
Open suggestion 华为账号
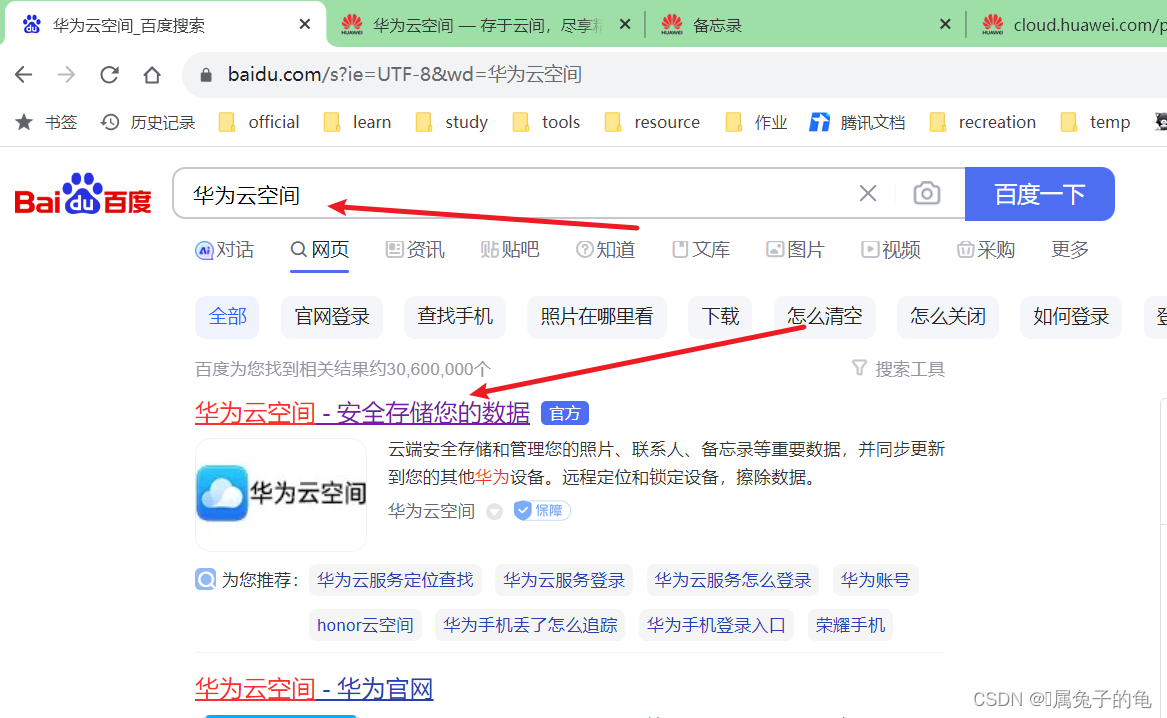pyautogui.click(x=875, y=580)
